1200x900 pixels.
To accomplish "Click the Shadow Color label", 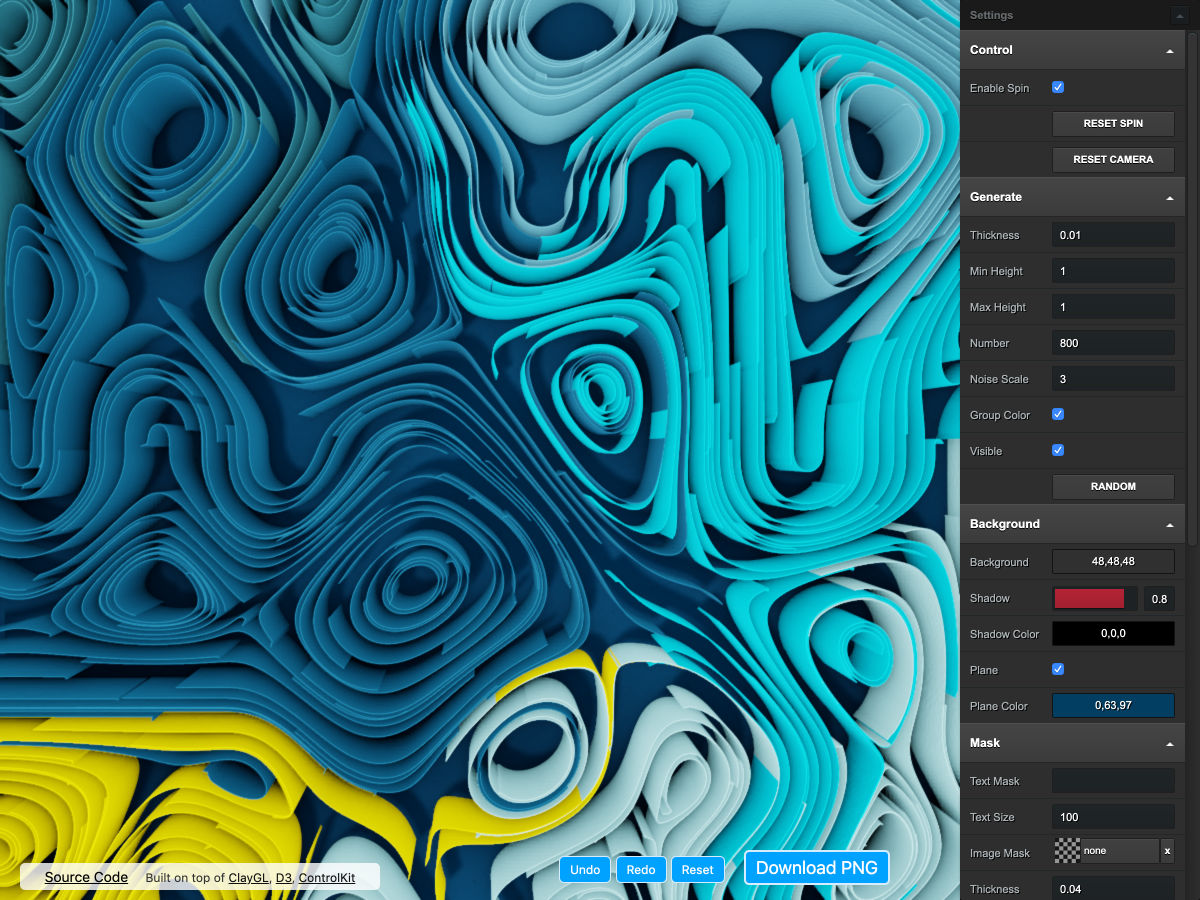I will (x=1004, y=634).
